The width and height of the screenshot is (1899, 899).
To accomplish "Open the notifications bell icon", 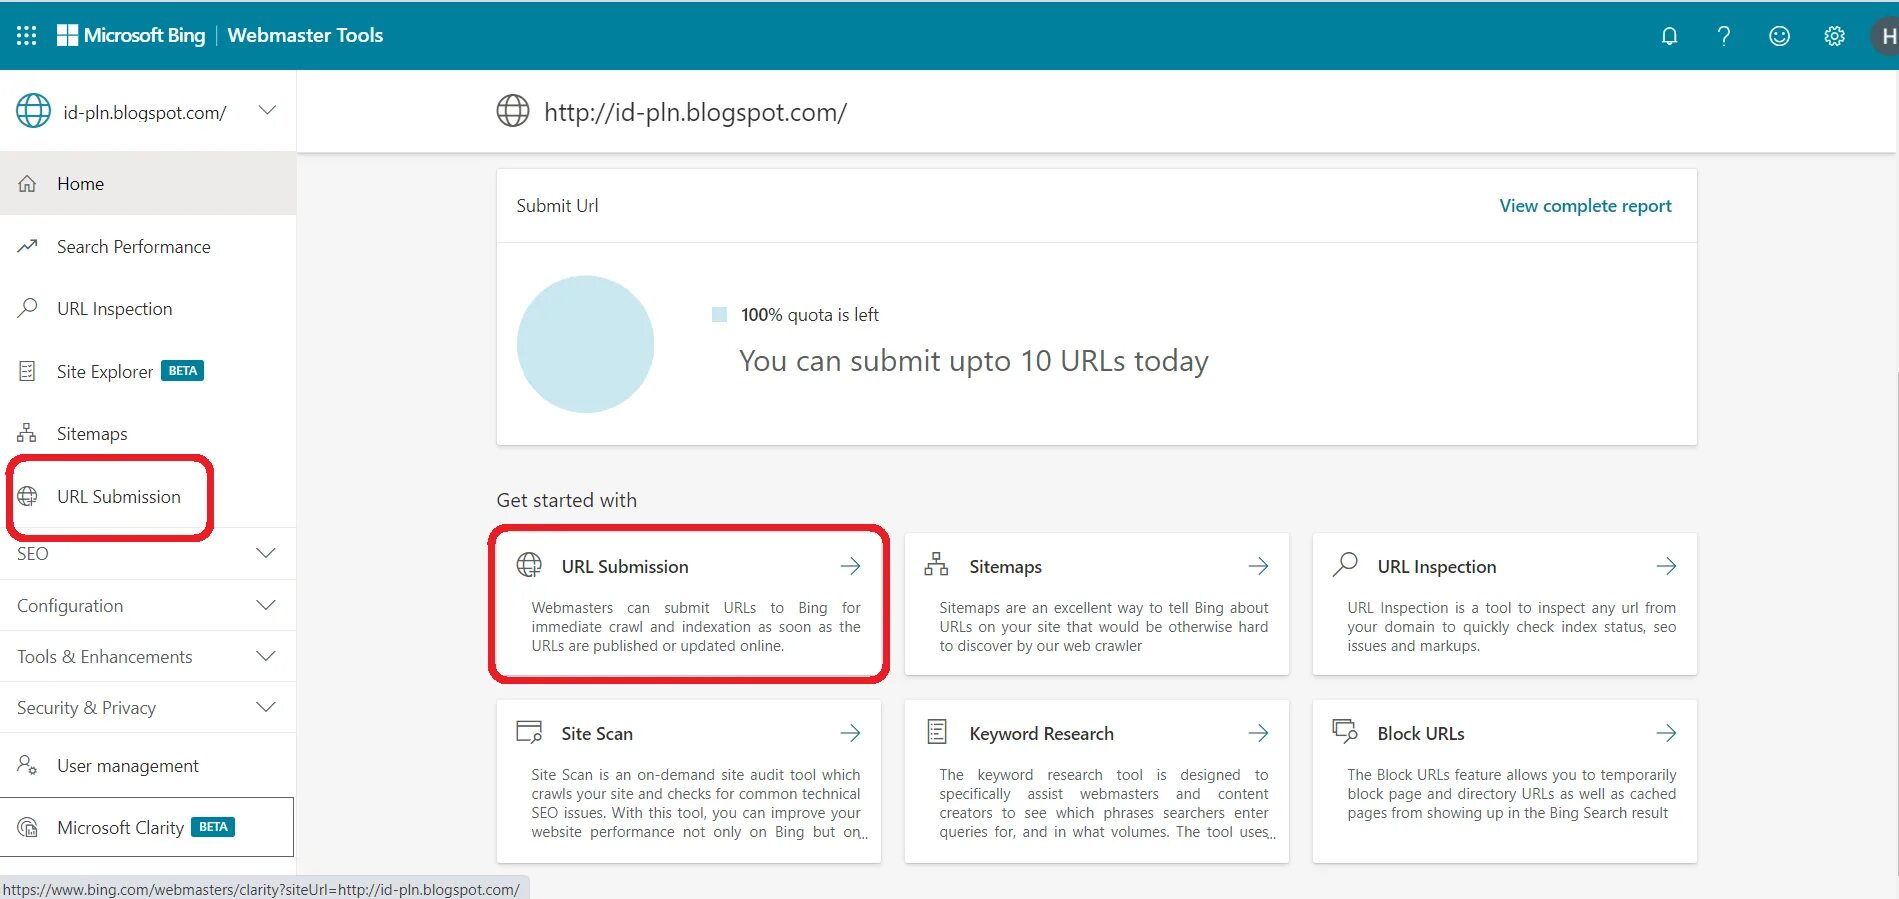I will click(1669, 36).
